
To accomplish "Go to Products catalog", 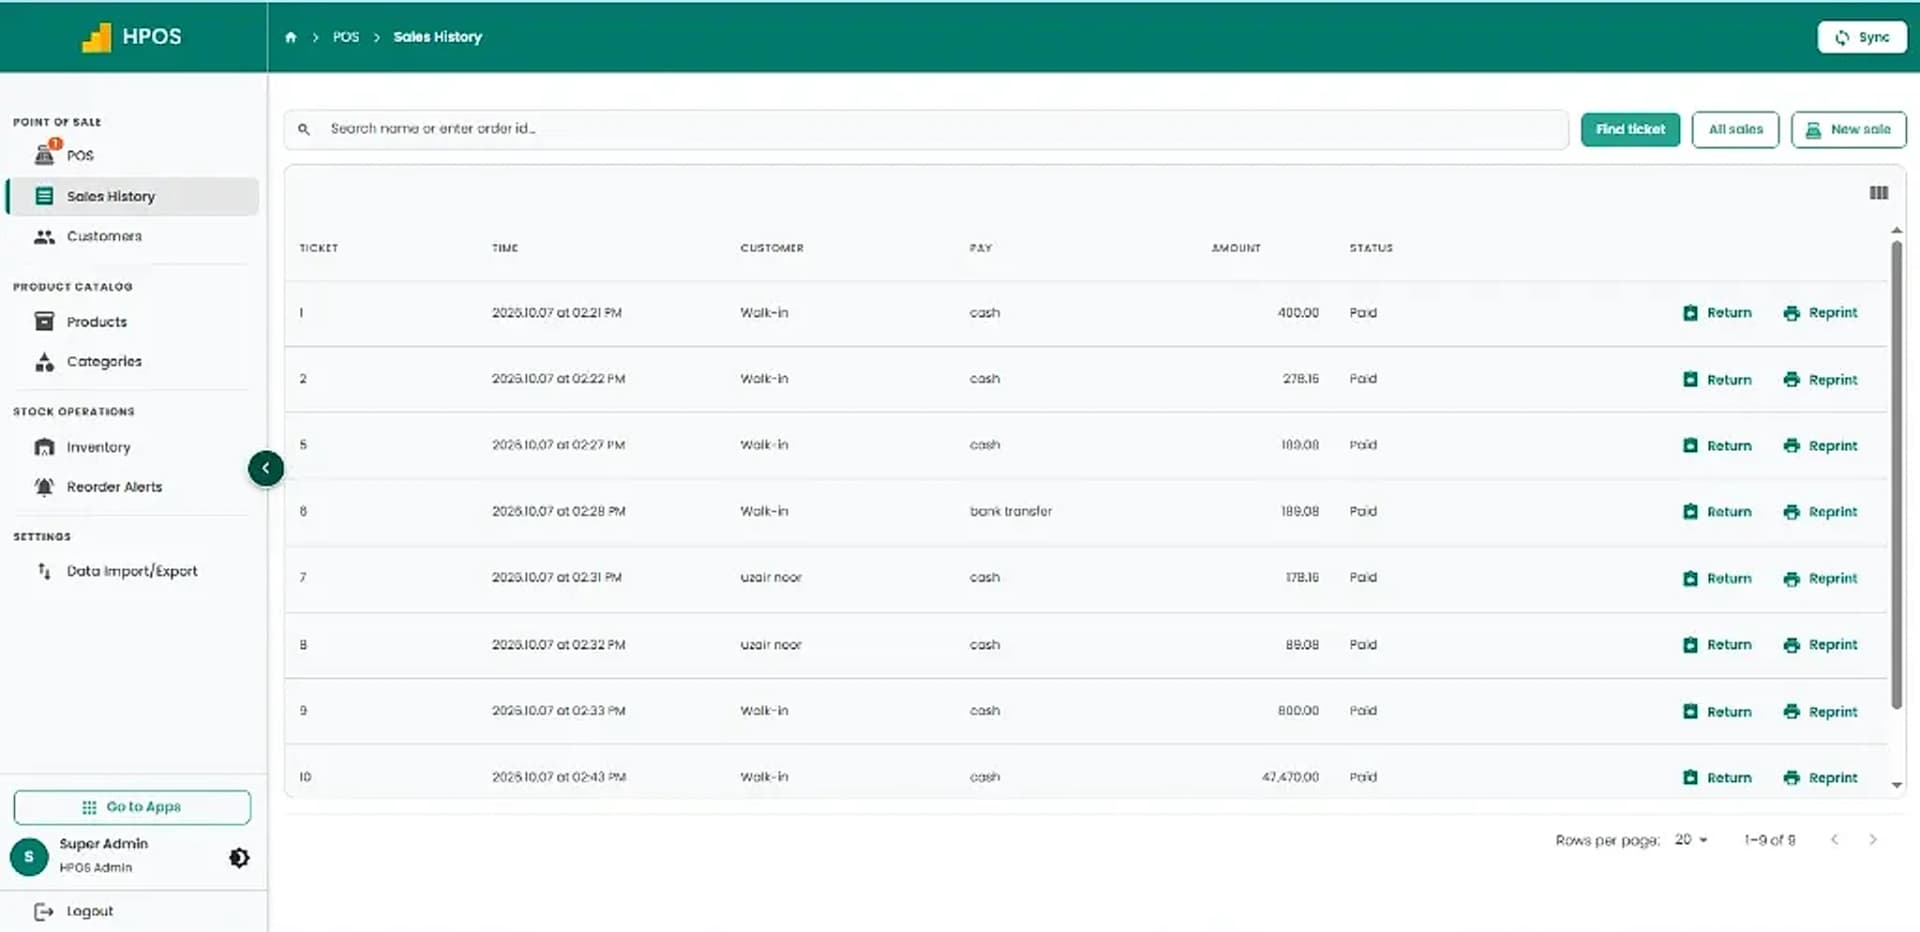I will 96,322.
